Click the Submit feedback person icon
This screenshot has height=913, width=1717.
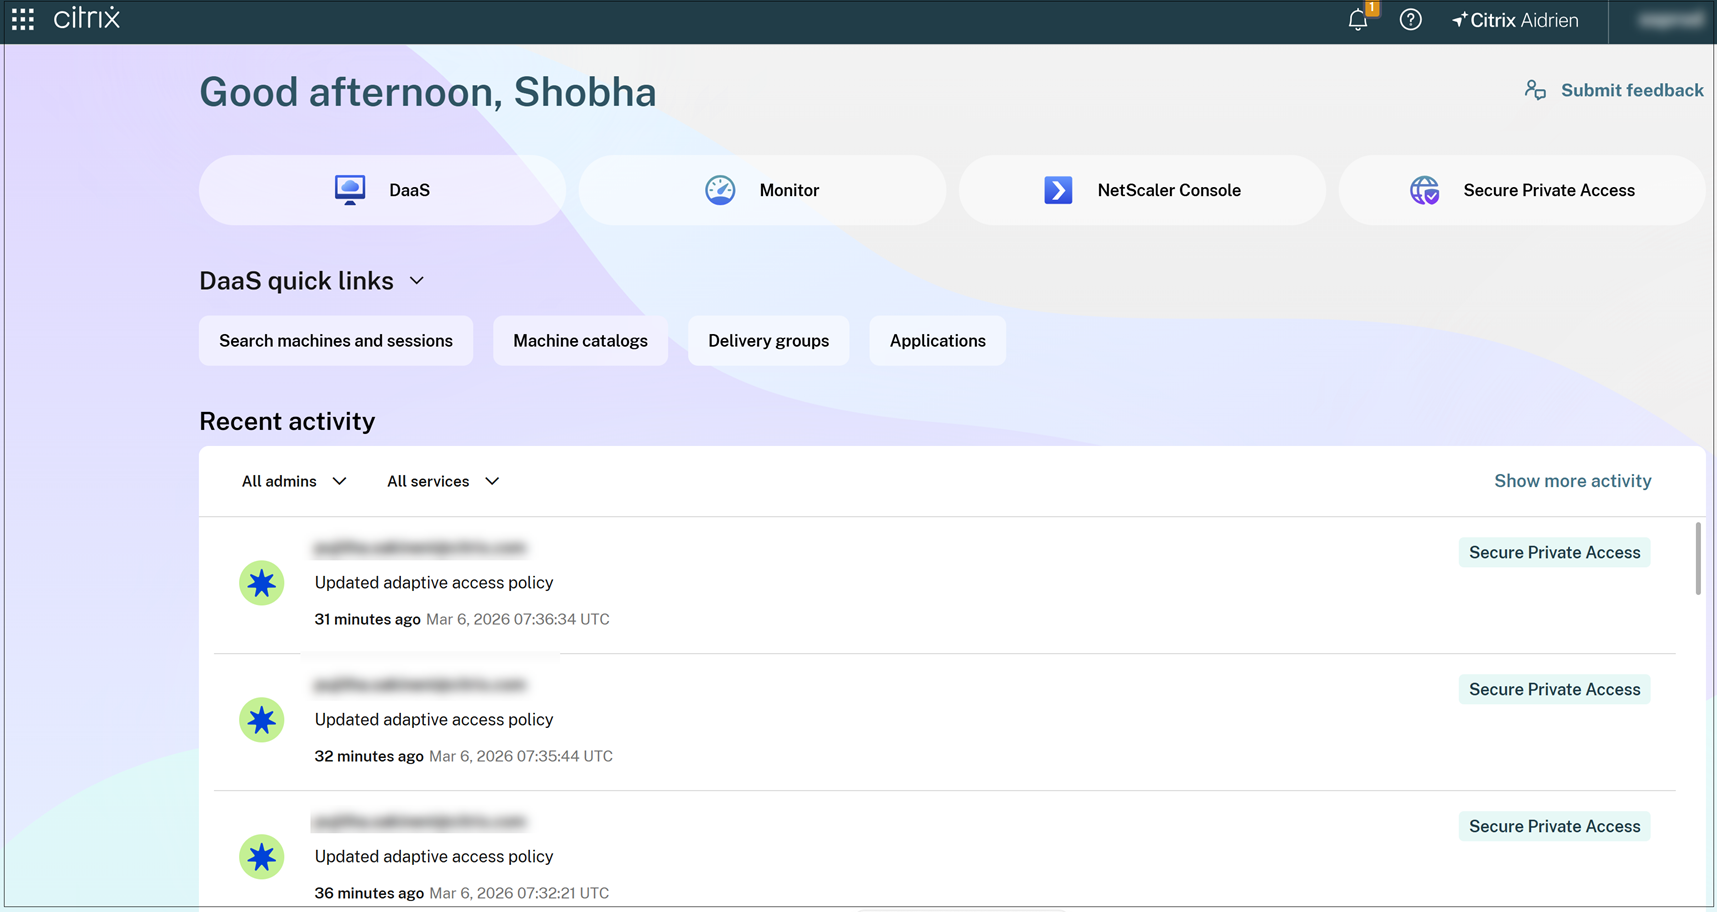(1535, 90)
